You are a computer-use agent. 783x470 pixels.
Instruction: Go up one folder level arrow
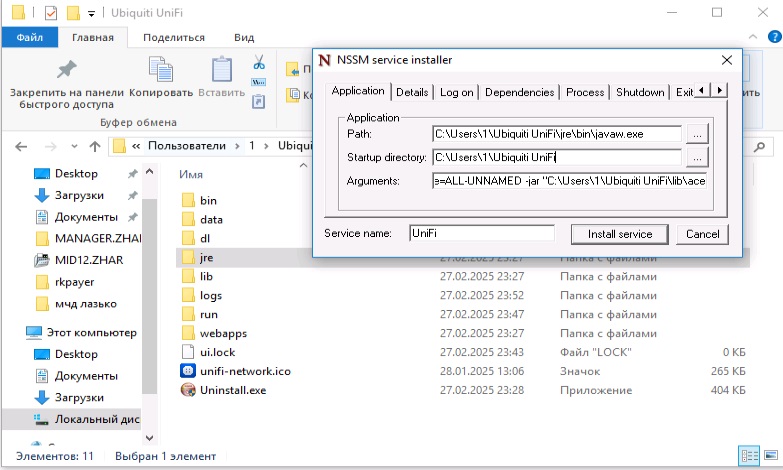(x=94, y=146)
